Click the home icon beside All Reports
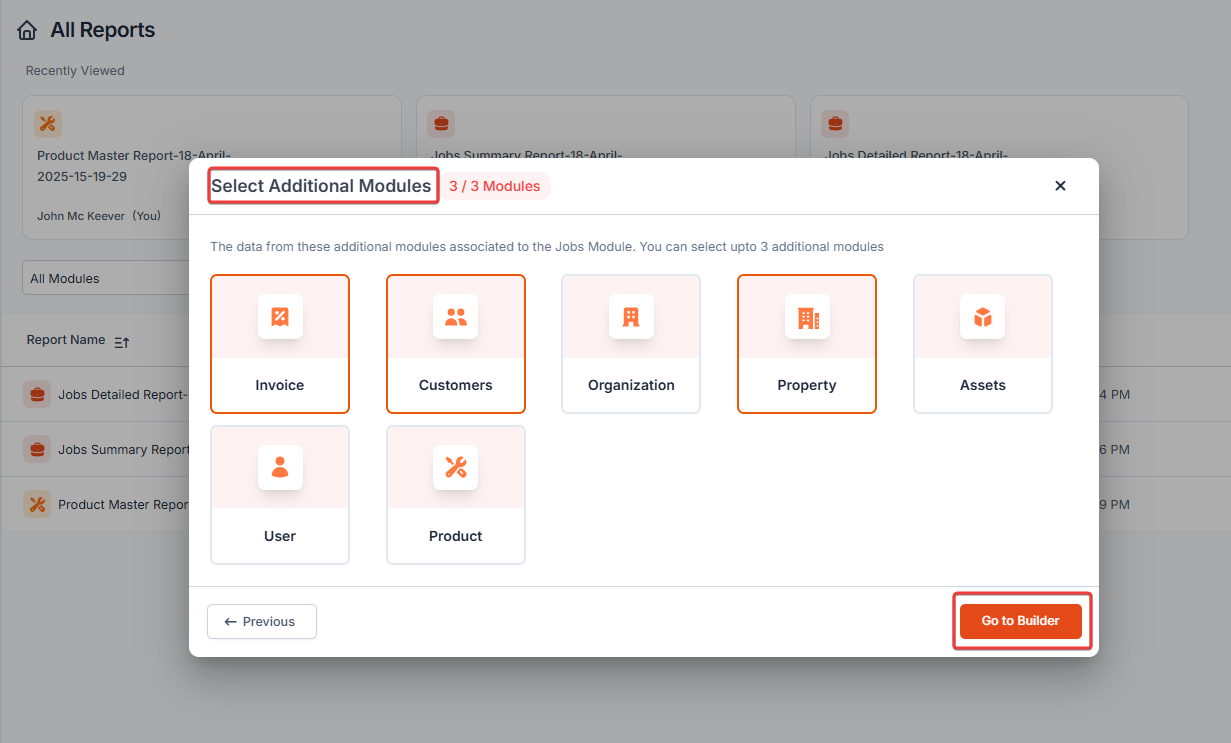This screenshot has width=1231, height=743. [x=27, y=31]
